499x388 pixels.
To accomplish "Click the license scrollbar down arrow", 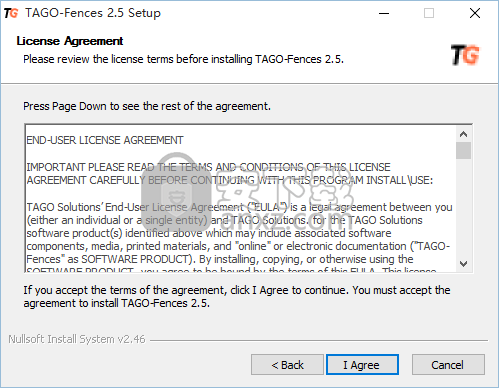I will [463, 264].
